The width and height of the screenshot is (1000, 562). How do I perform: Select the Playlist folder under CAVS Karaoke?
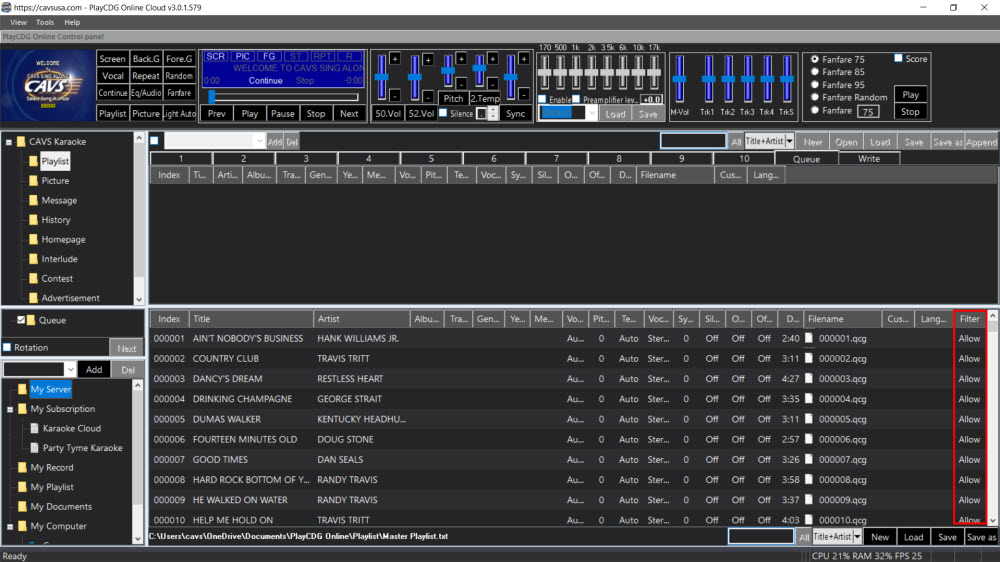click(55, 161)
